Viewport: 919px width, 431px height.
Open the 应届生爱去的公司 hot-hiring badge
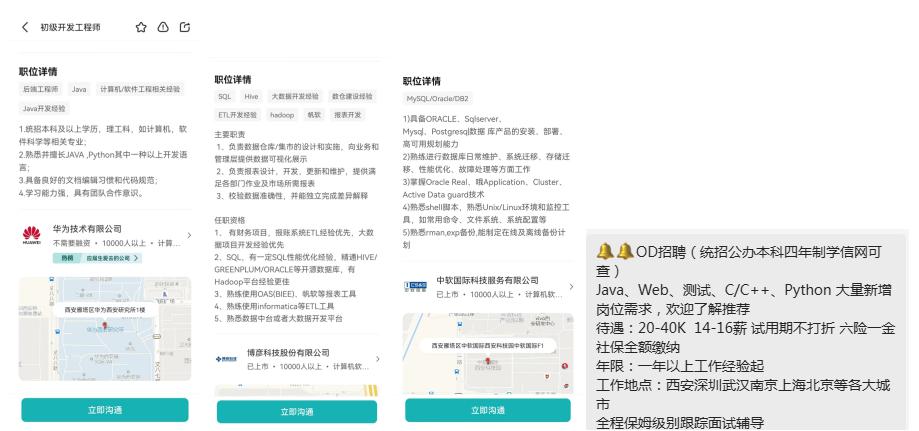pos(97,258)
